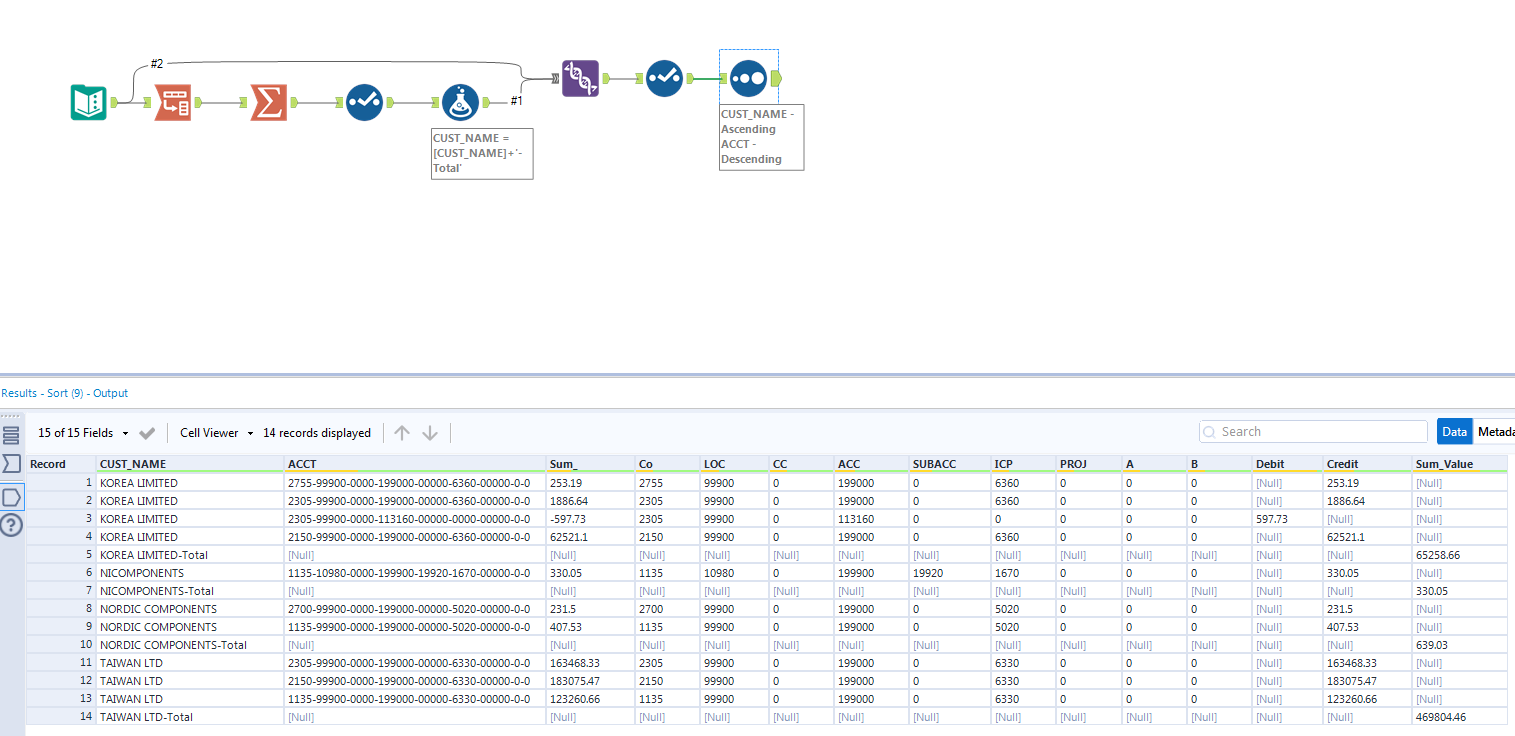Click the CUST_NAME column header
The height and width of the screenshot is (736, 1515).
coord(133,464)
